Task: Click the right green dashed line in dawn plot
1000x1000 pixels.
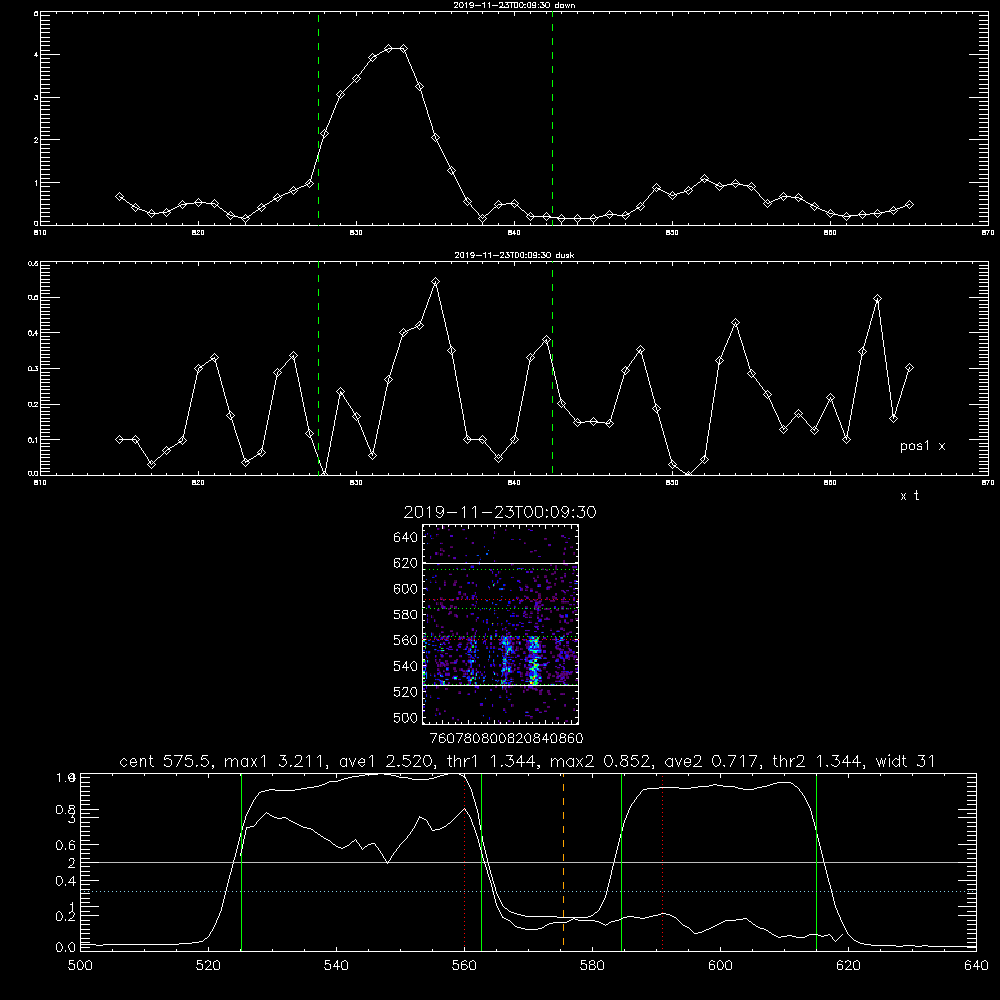Action: [x=552, y=118]
